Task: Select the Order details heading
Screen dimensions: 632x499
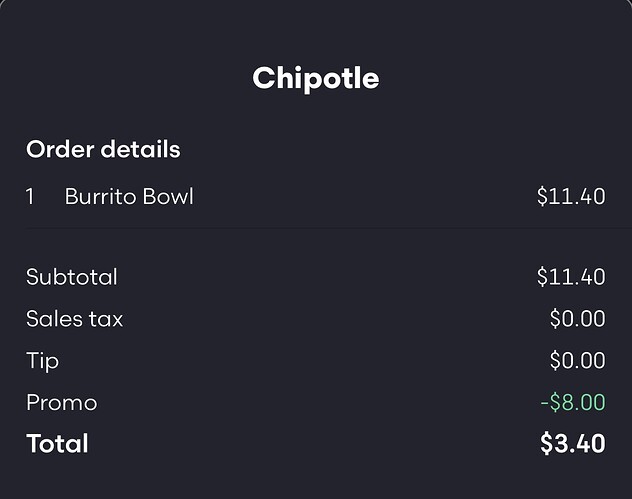Action: pos(103,150)
